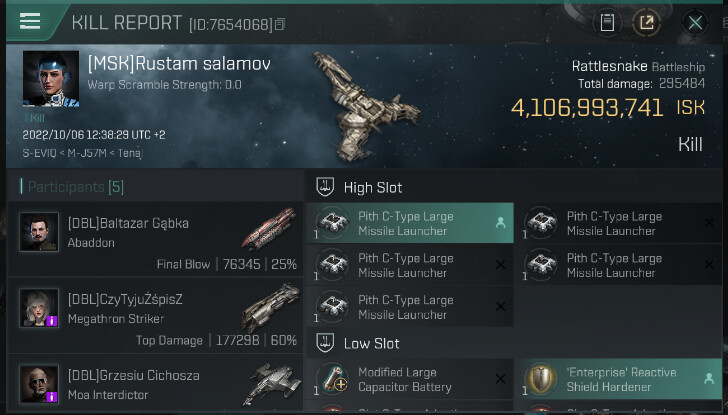Click the Megathron Striker ship icon
Viewport: 728px width, 415px height.
(x=270, y=306)
